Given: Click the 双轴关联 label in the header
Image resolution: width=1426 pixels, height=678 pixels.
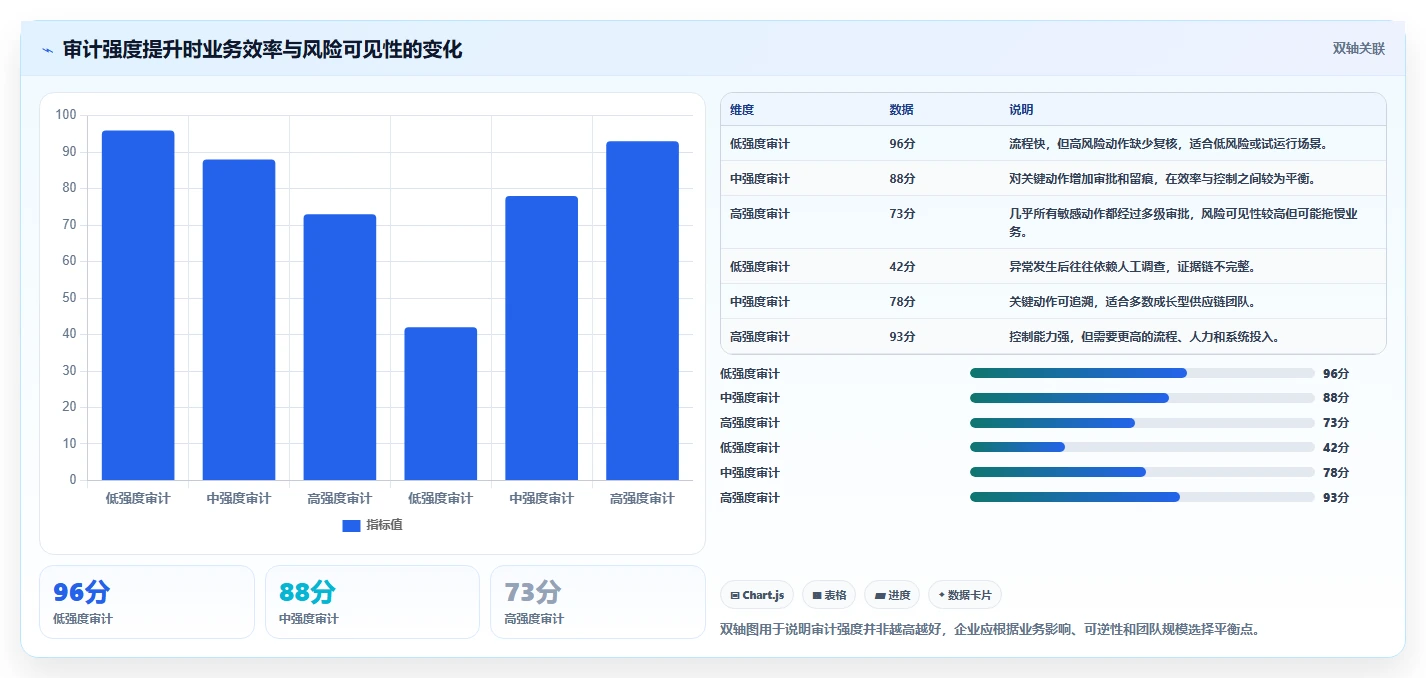Looking at the screenshot, I should tap(1358, 49).
